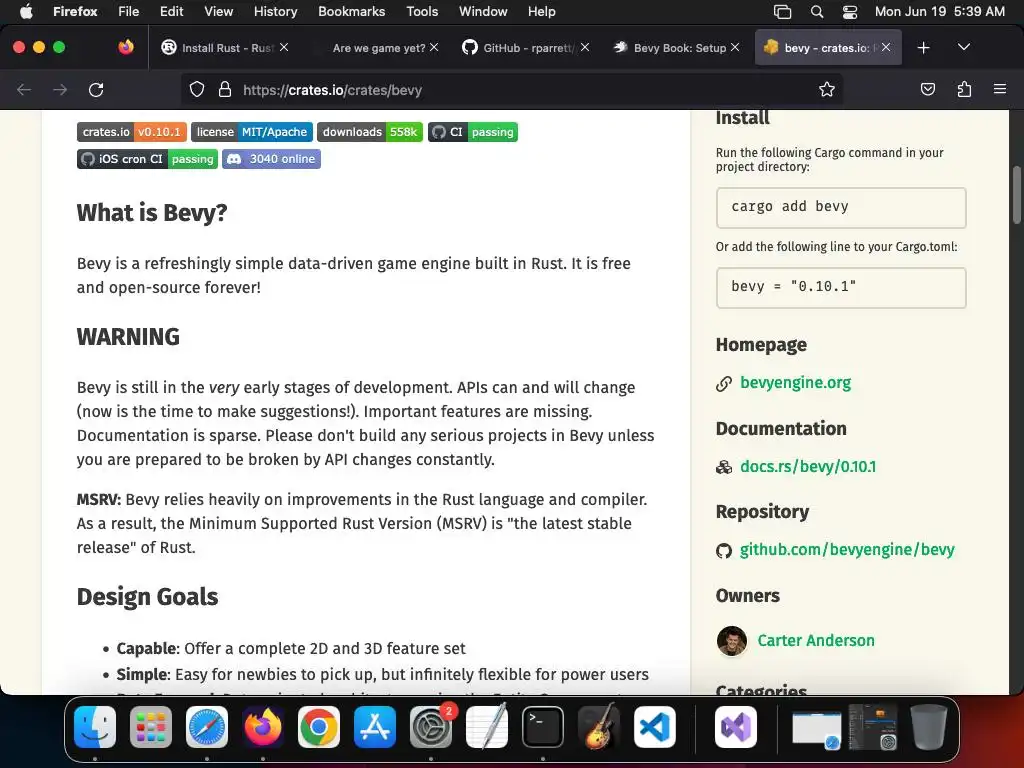The image size is (1024, 768).
Task: Open Control Center in menu bar
Action: click(x=850, y=12)
